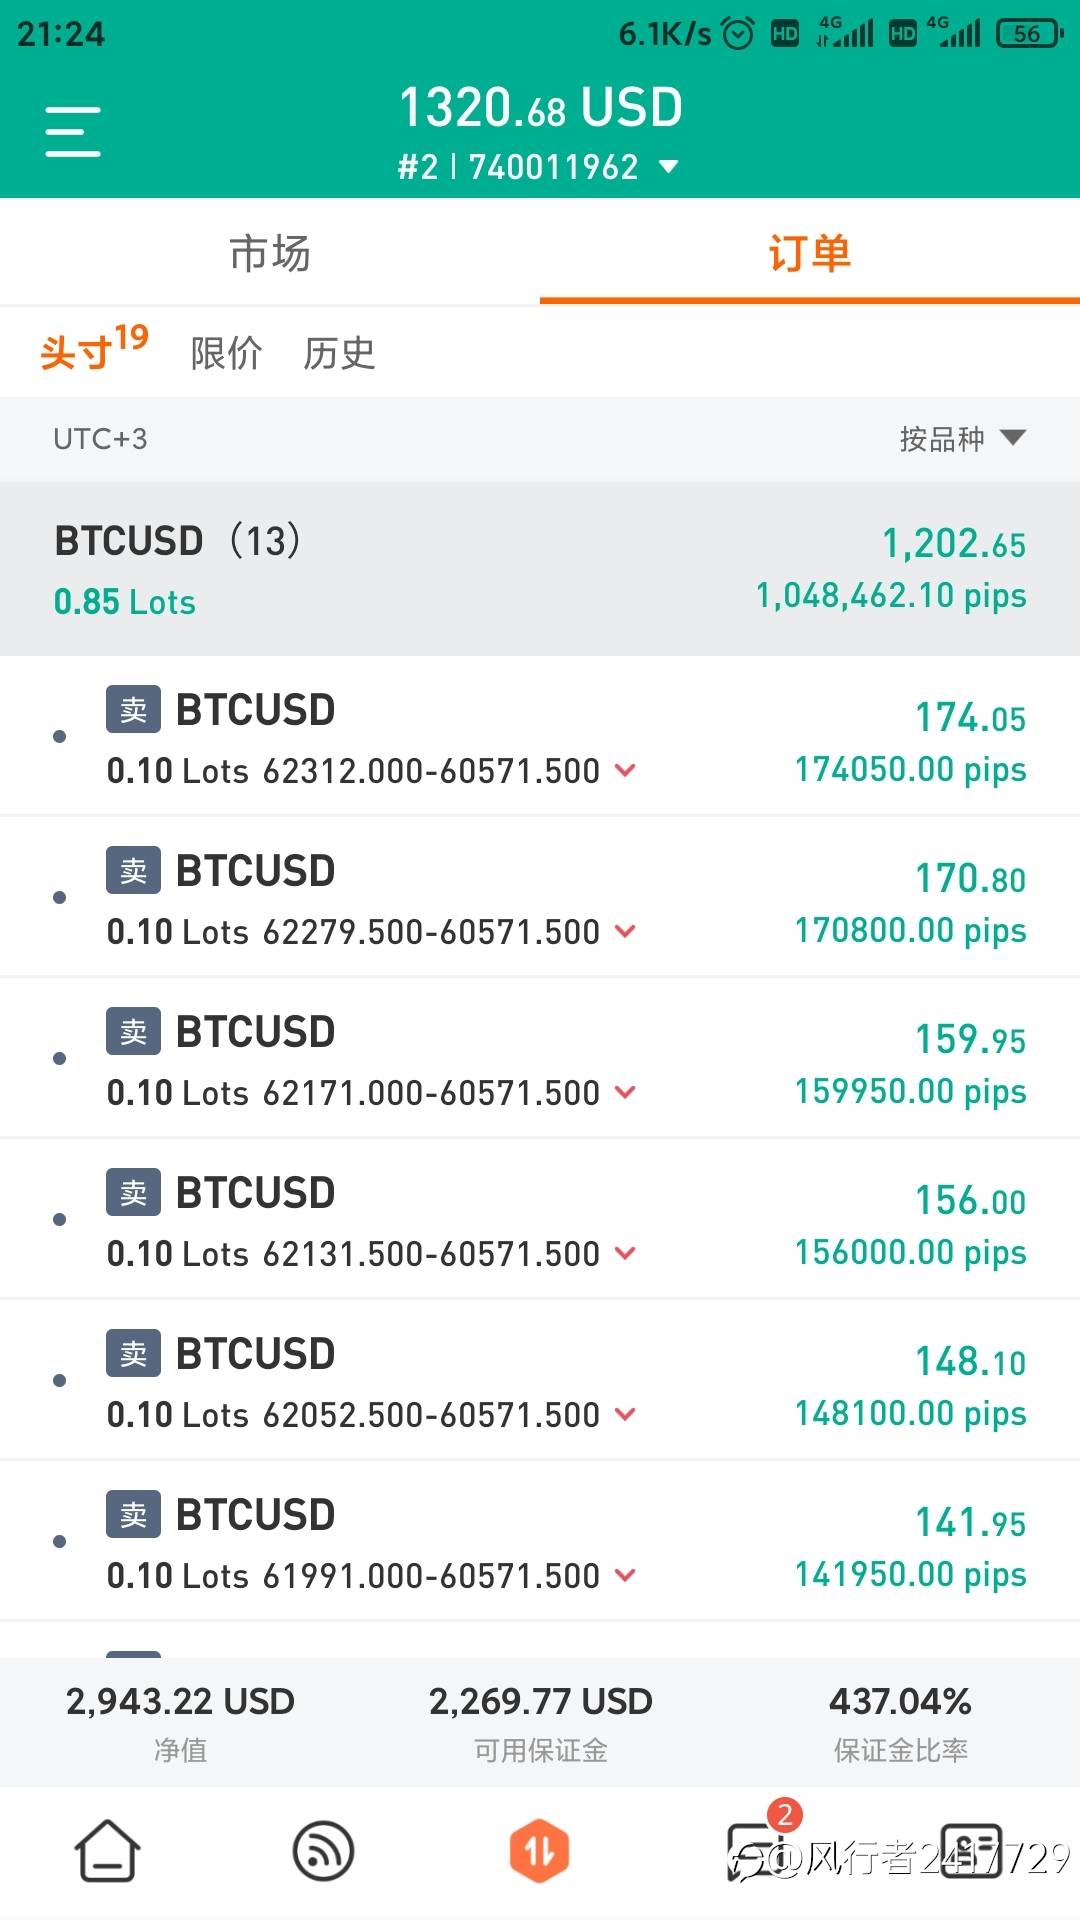Tap the battery indicator in status bar

pos(1028,34)
